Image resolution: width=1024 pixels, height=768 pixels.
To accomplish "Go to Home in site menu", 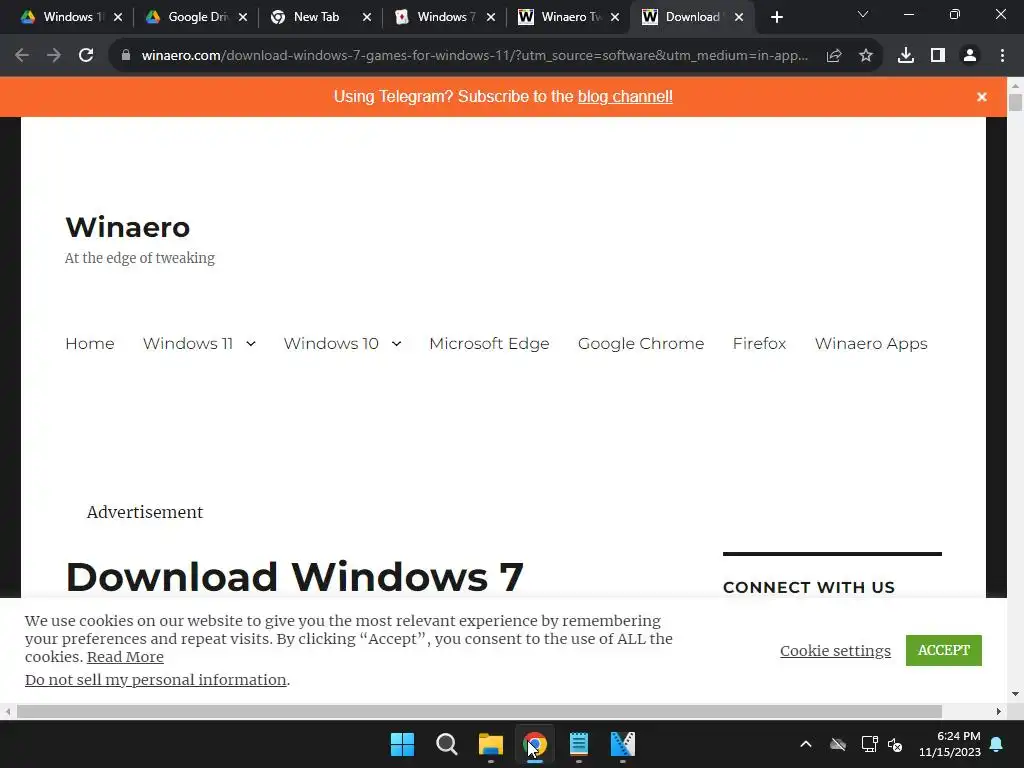I will pos(89,344).
